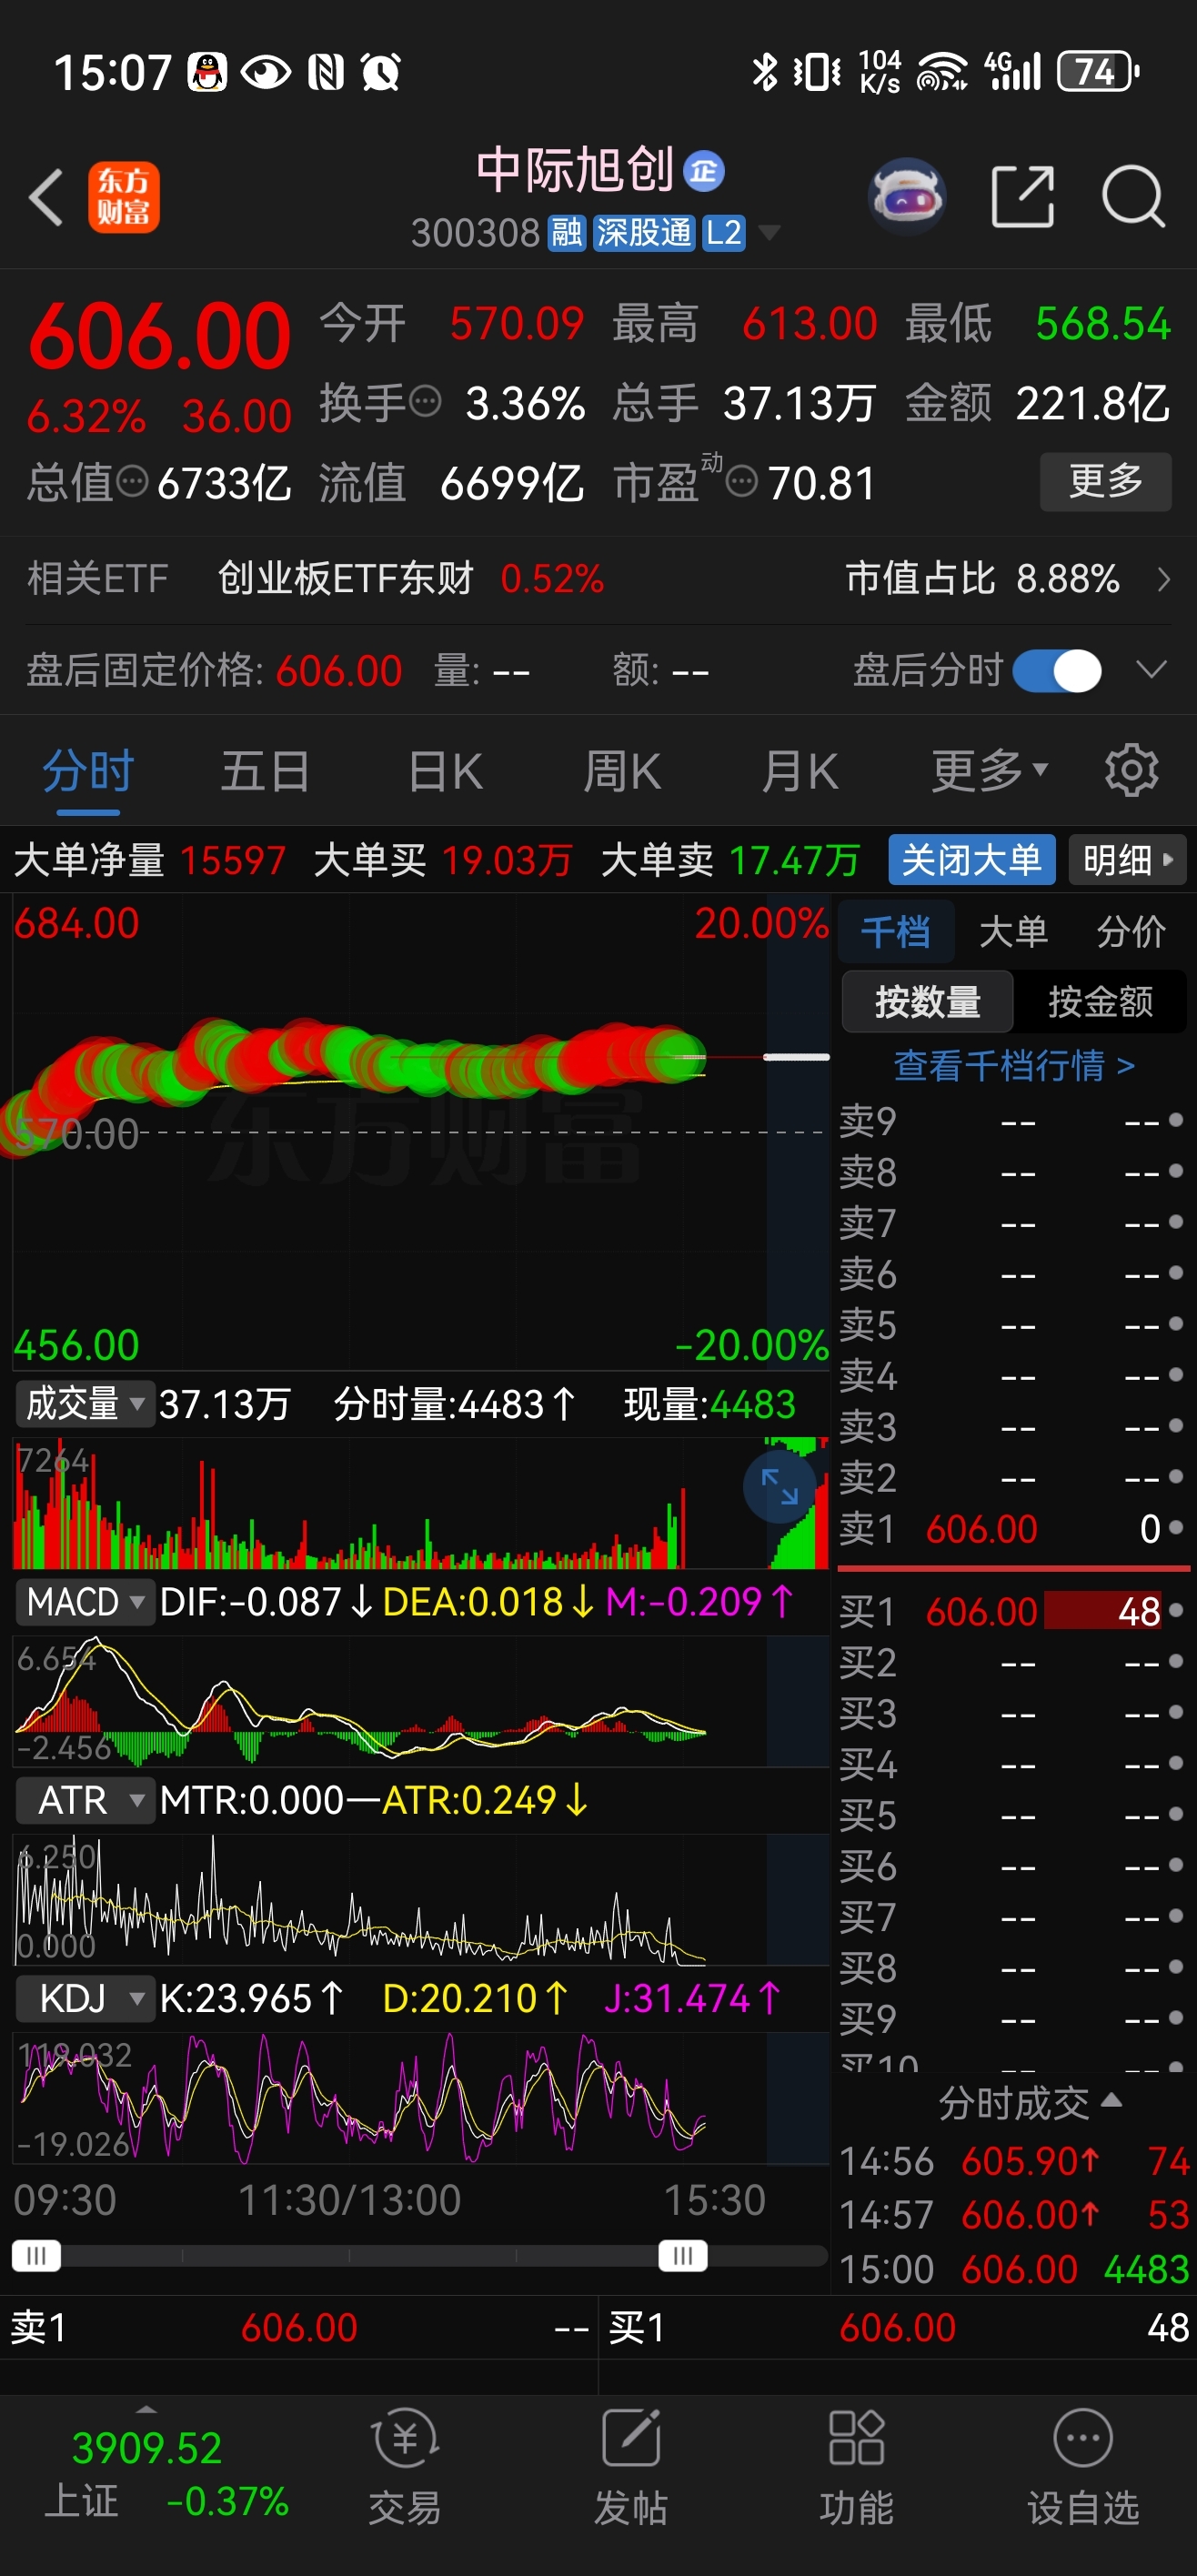The width and height of the screenshot is (1197, 2576).
Task: Open the robot assistant avatar icon
Action: pyautogui.click(x=906, y=196)
